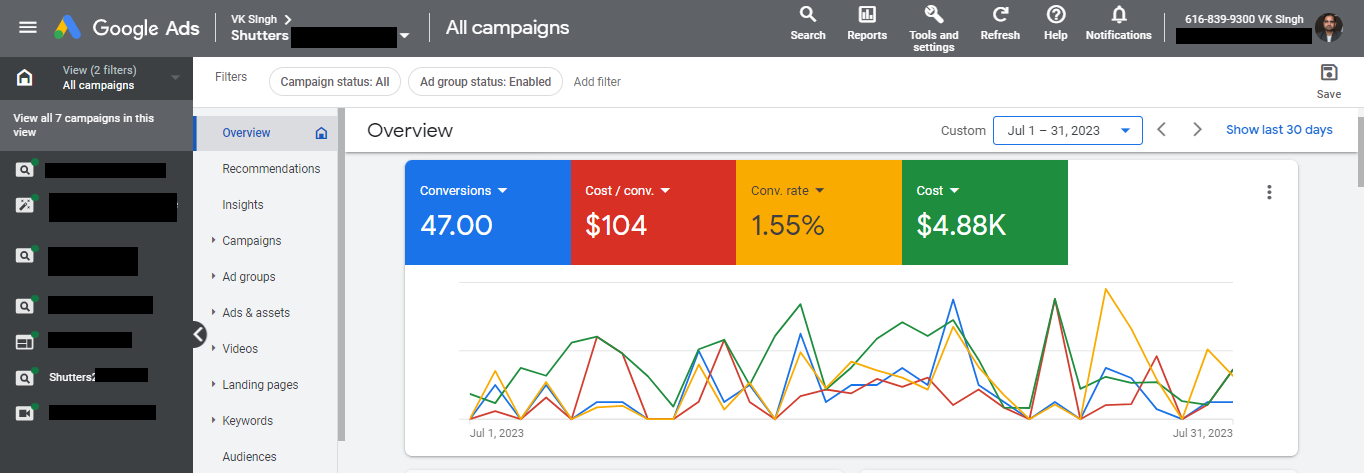Open the Jul 1 – 31, 2023 date picker
1364x473 pixels.
coord(1067,130)
